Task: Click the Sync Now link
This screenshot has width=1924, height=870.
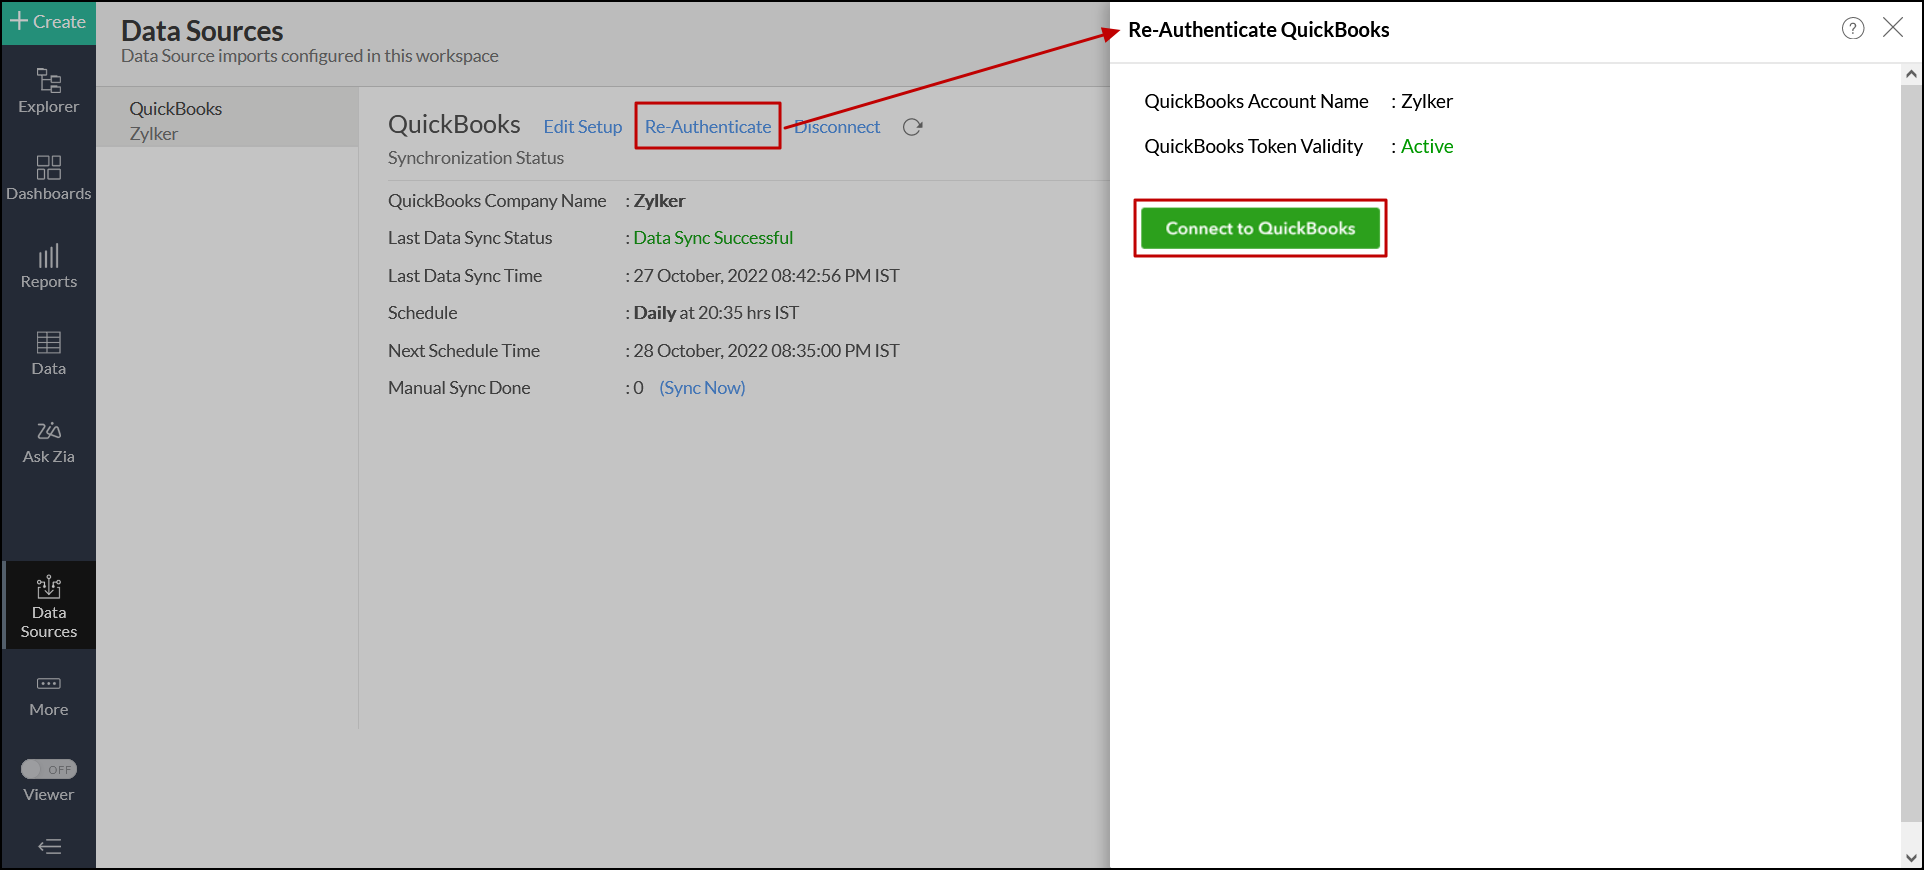Action: point(702,388)
